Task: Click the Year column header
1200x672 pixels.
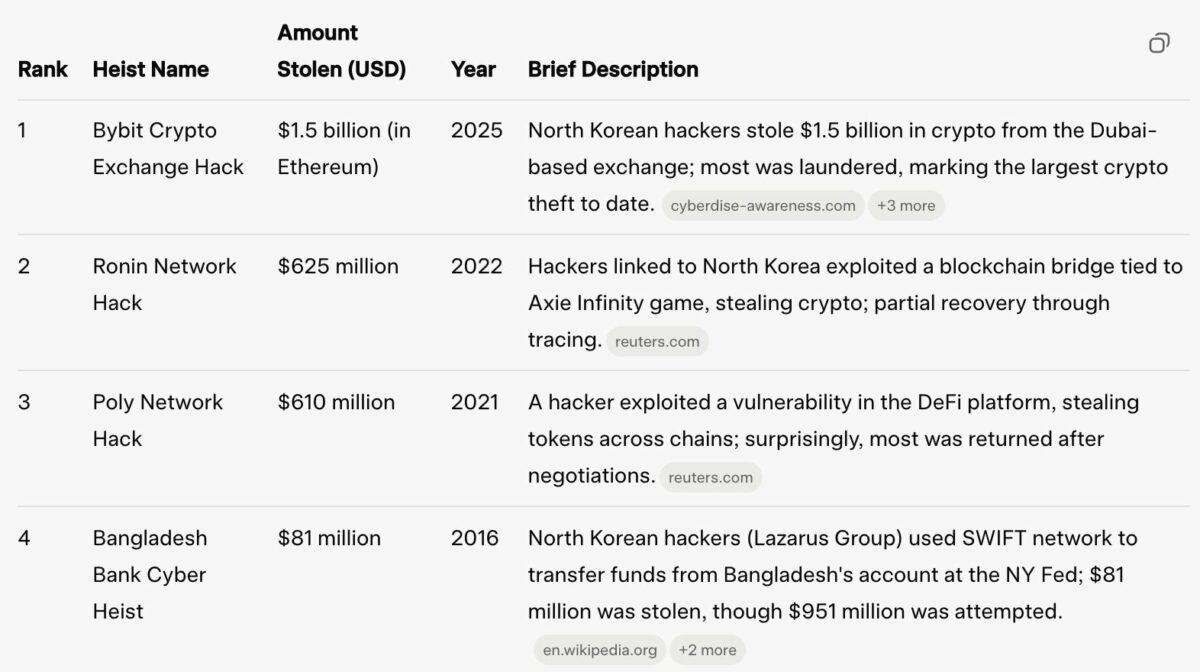Action: tap(473, 69)
